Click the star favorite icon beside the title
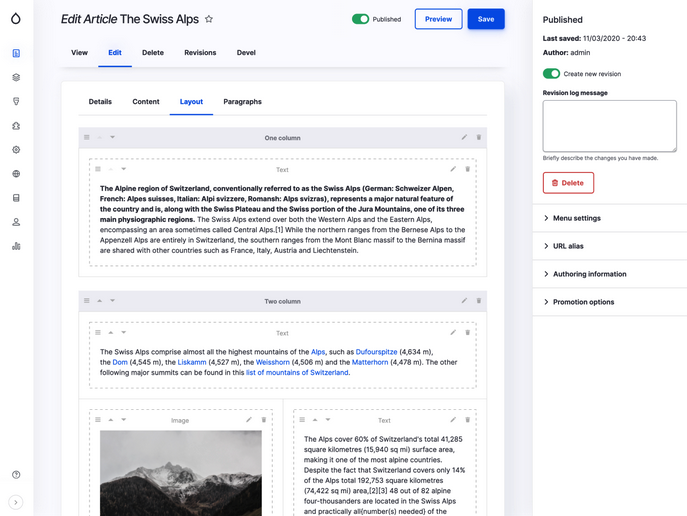Screen dimensions: 687x516 coord(209,19)
